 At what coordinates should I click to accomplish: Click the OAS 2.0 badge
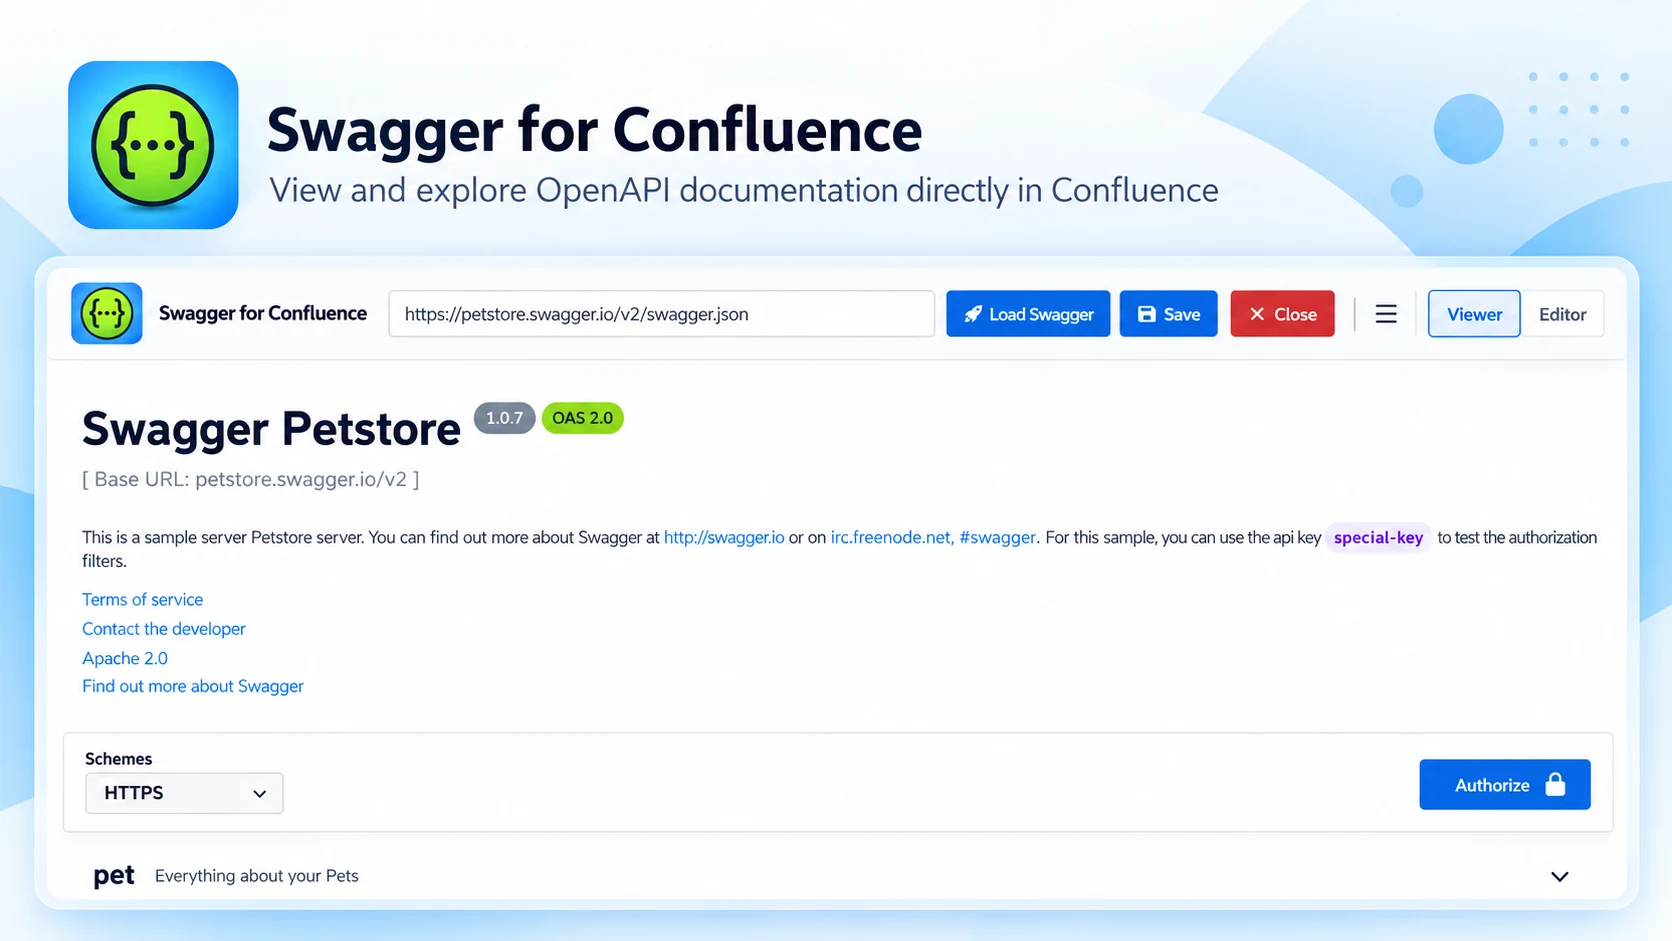click(582, 418)
